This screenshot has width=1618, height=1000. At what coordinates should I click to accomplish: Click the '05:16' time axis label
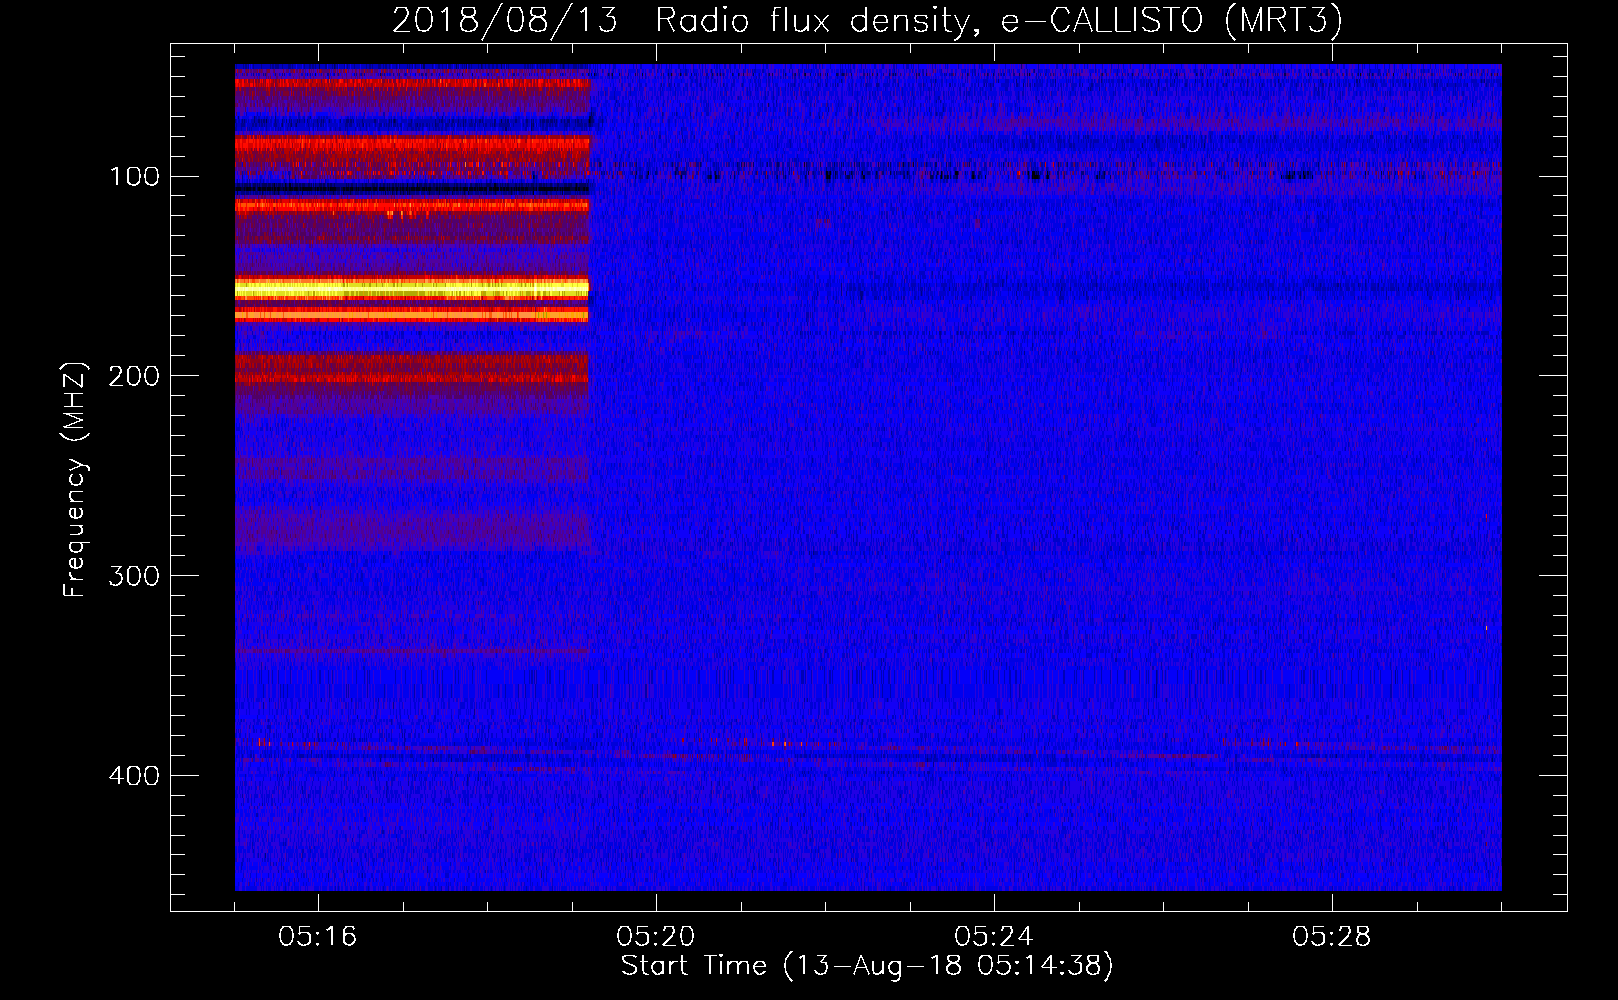tap(318, 937)
